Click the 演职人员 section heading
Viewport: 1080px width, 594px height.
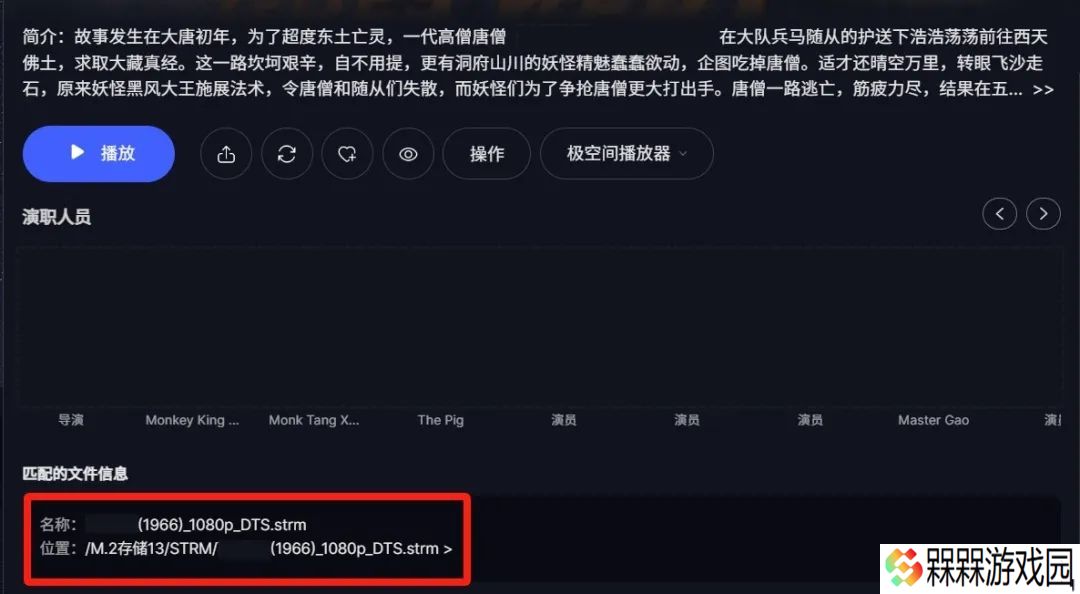56,217
